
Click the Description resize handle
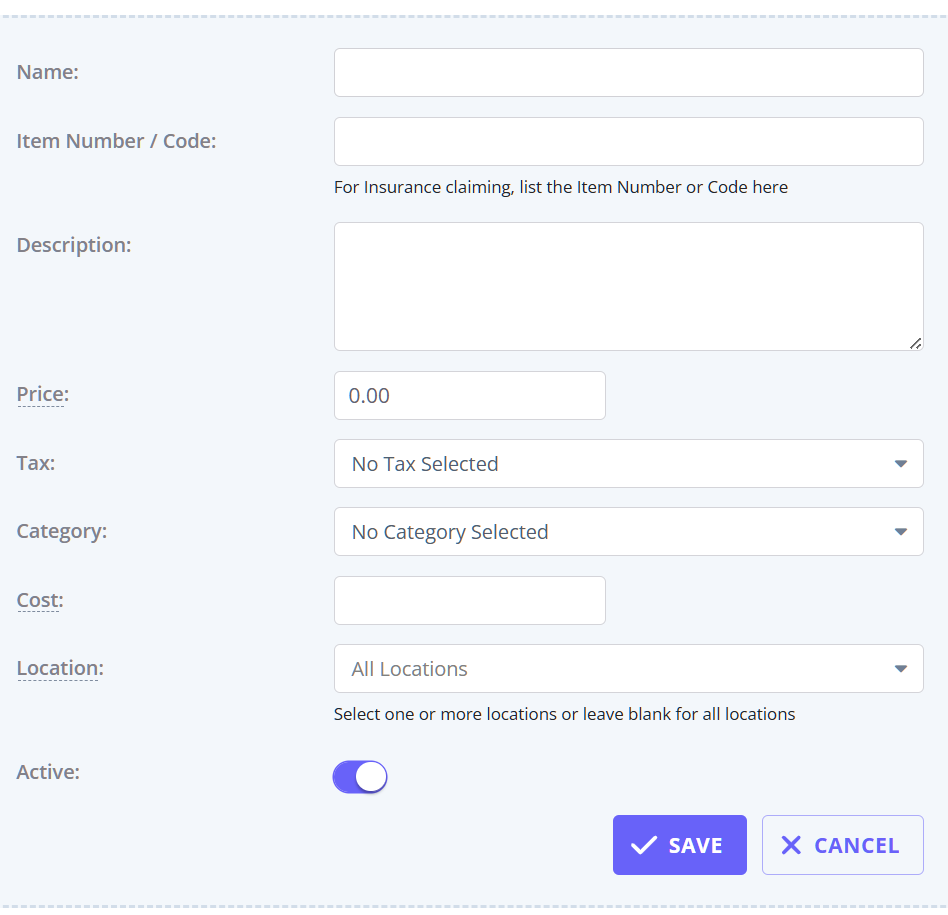pyautogui.click(x=915, y=343)
